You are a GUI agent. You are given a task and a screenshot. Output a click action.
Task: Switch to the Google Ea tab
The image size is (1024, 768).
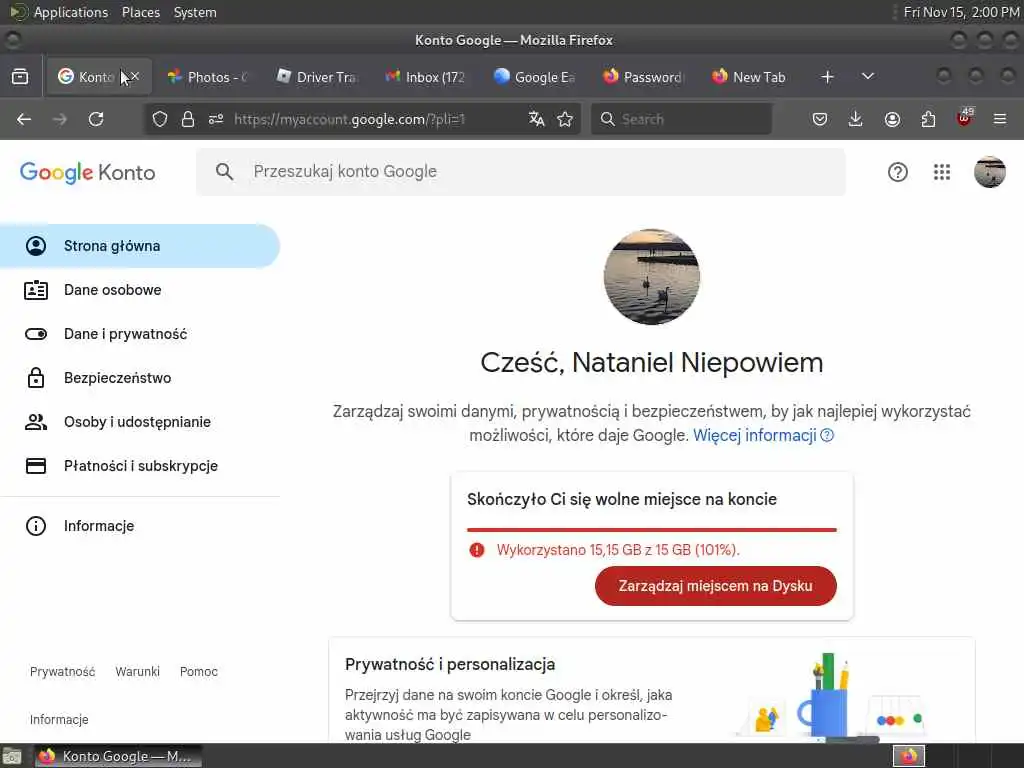point(534,77)
